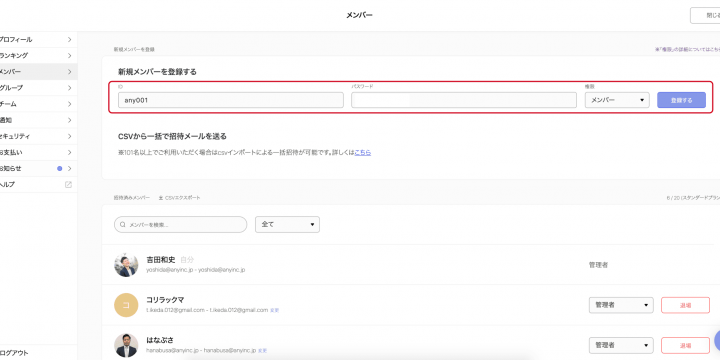Click the password (パスワード) input field
Image resolution: width=720 pixels, height=360 pixels.
point(464,100)
